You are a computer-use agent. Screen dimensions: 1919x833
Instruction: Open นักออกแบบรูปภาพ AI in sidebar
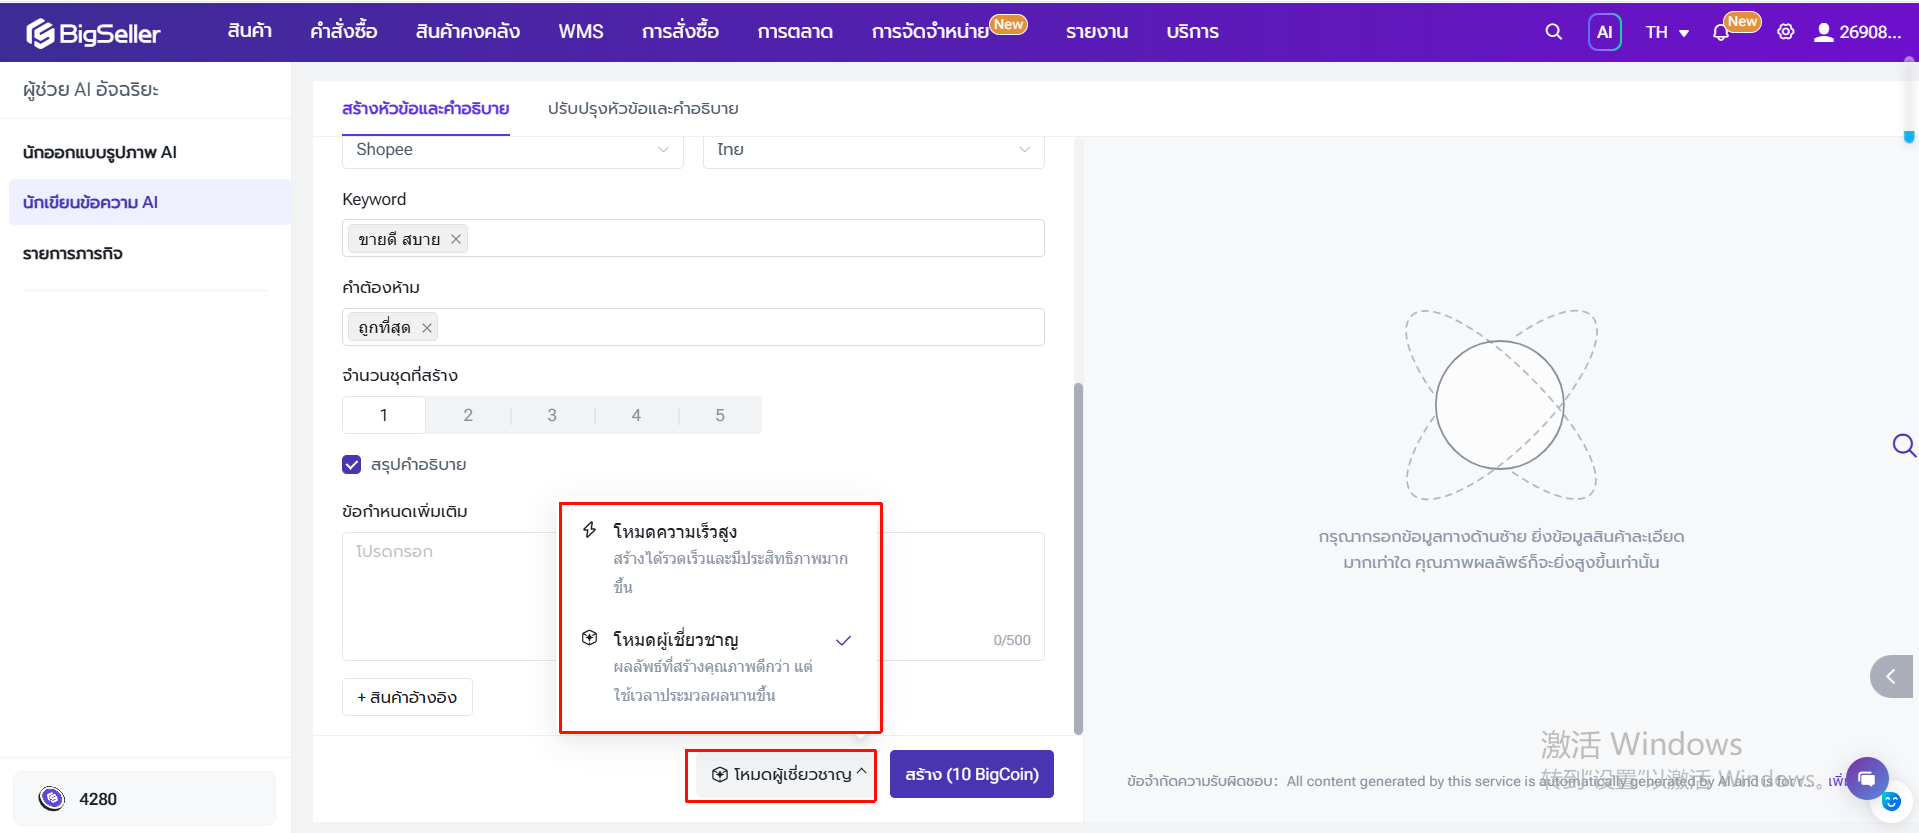(100, 152)
